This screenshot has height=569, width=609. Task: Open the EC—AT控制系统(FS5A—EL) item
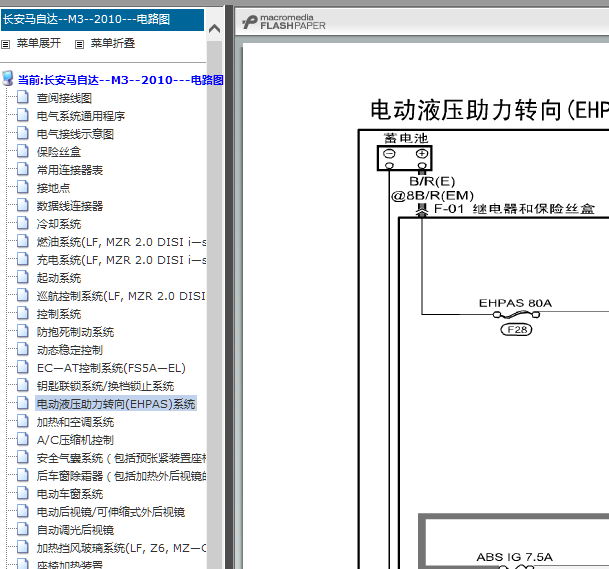tap(111, 368)
